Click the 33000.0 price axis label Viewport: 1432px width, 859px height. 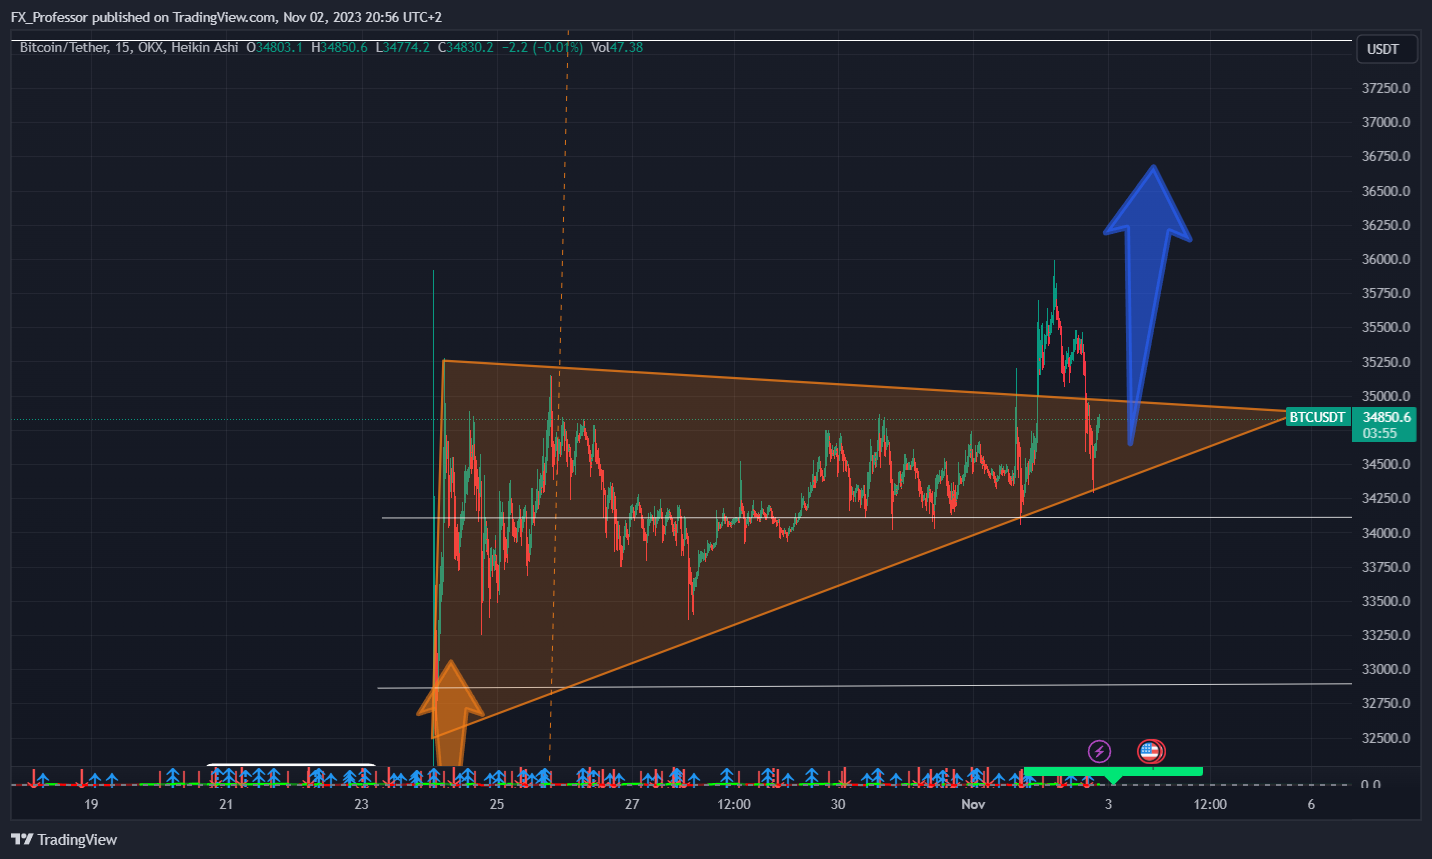click(1386, 669)
